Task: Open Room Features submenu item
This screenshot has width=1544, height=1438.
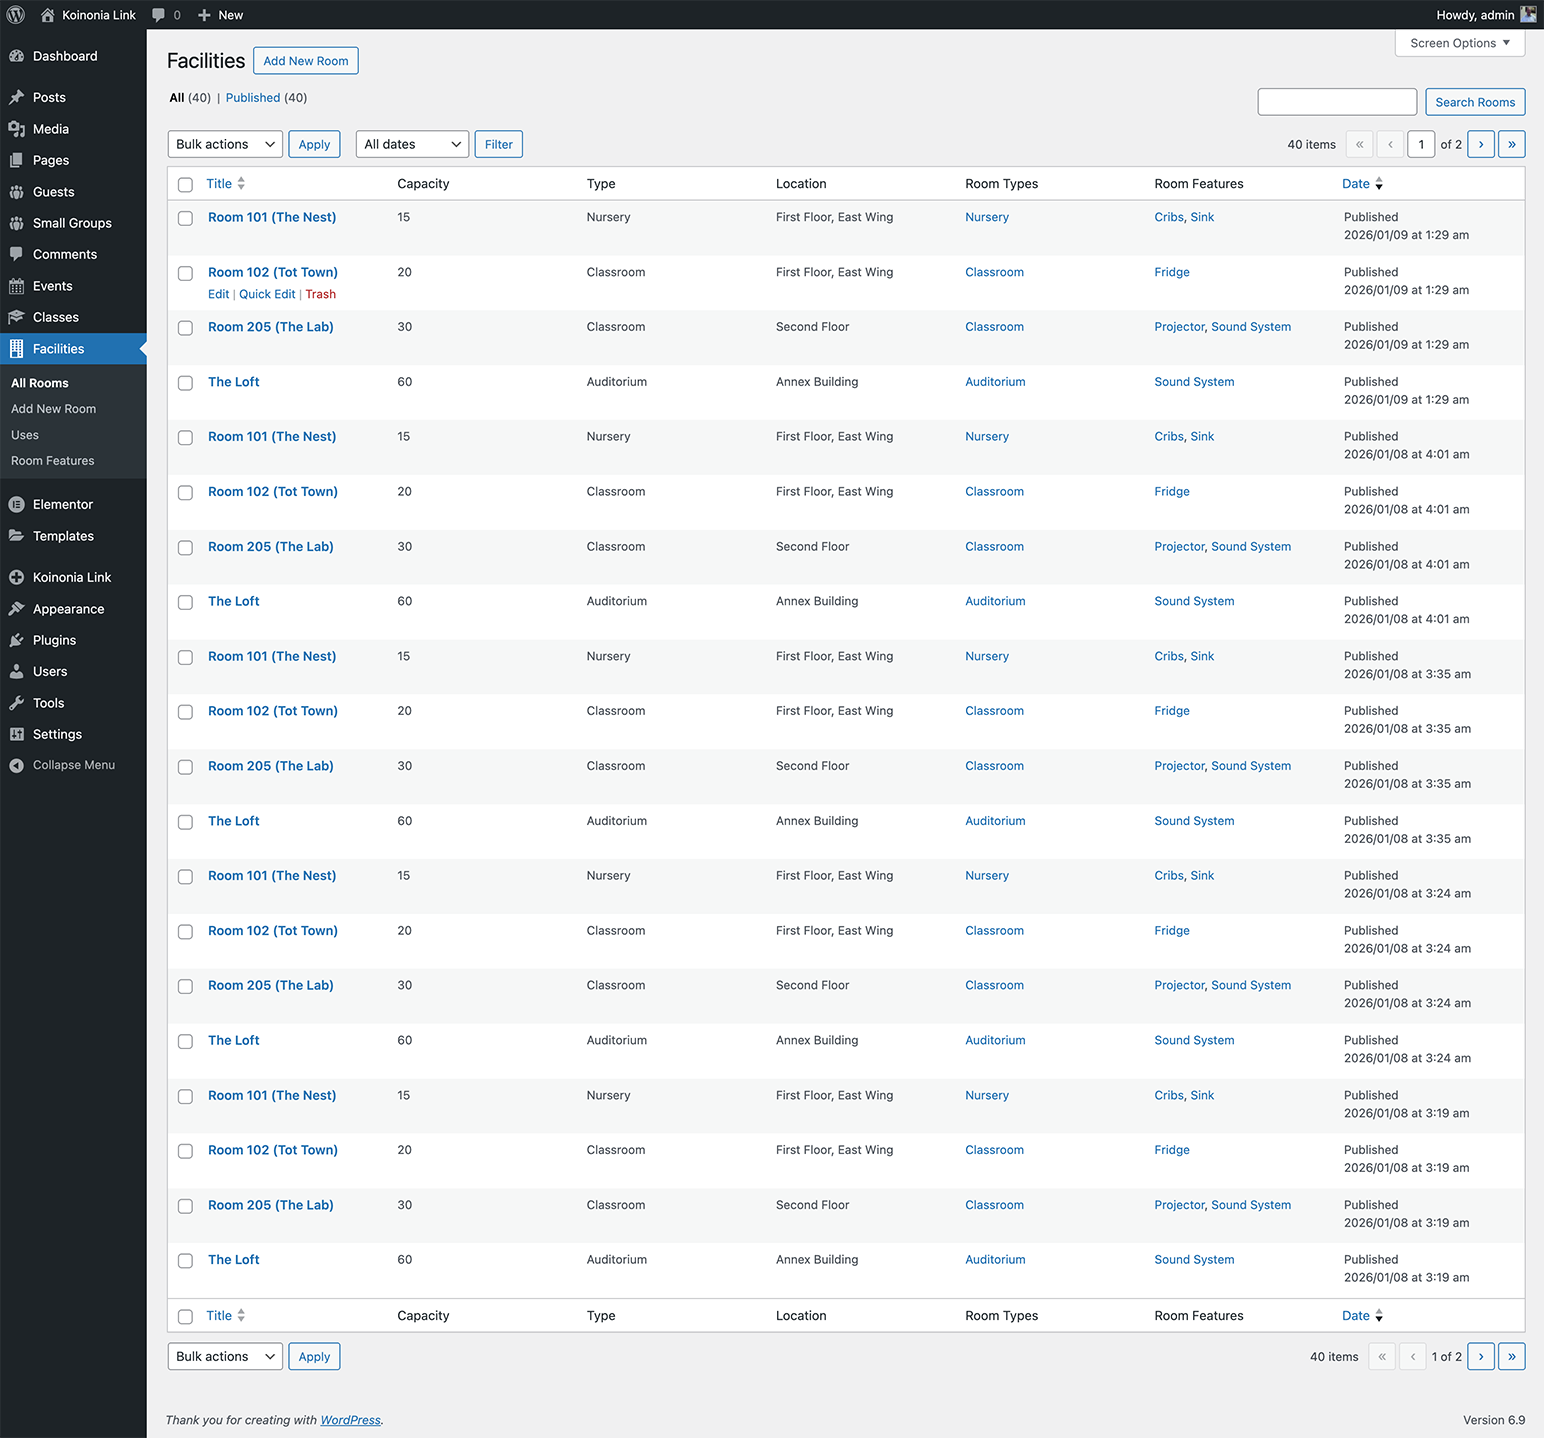Action: [x=53, y=461]
